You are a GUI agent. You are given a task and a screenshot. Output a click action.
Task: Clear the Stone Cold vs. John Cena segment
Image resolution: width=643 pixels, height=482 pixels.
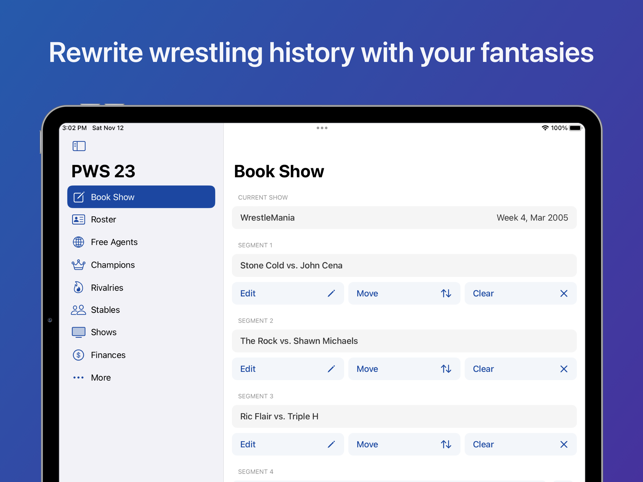tap(521, 293)
